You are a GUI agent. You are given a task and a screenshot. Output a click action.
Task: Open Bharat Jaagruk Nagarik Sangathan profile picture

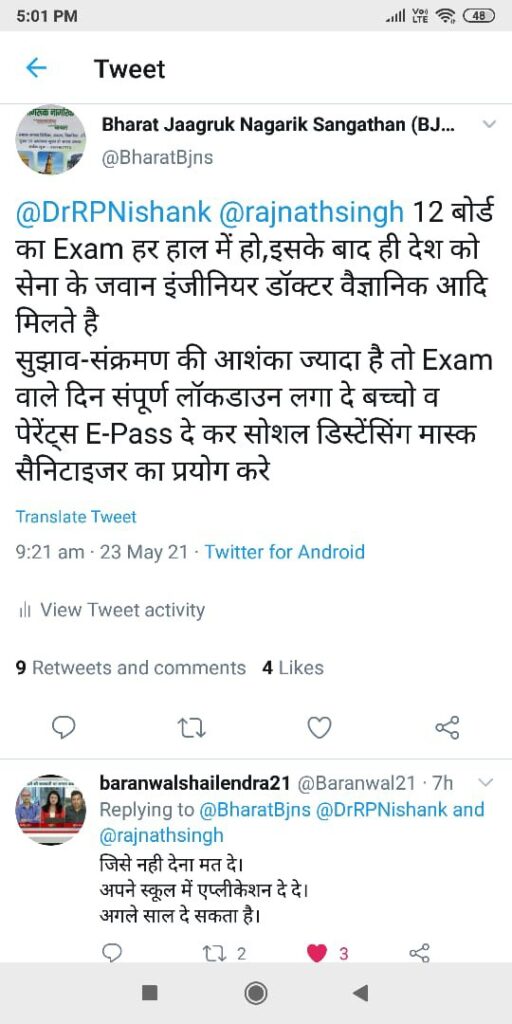[x=51, y=140]
